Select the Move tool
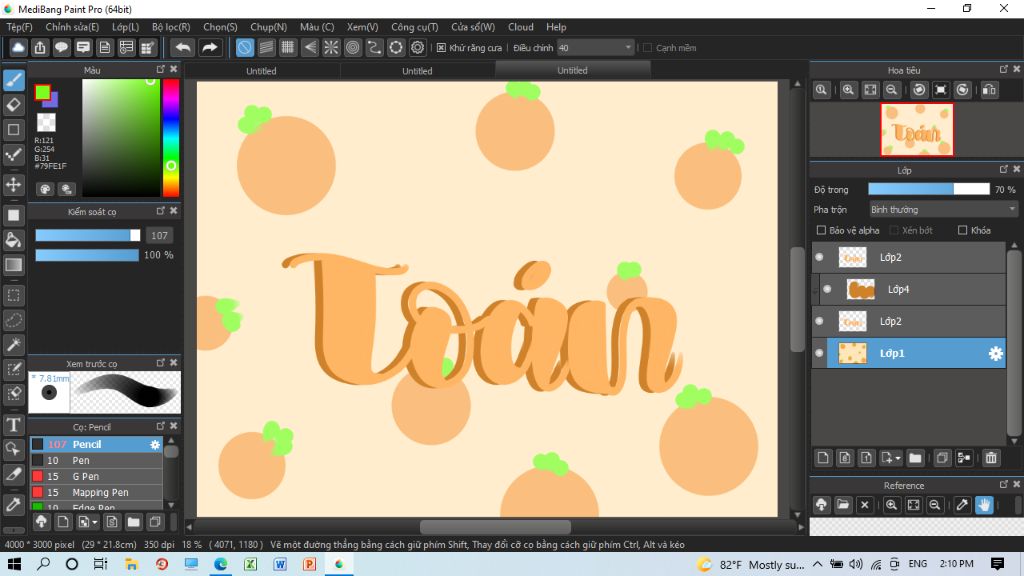The height and width of the screenshot is (576, 1024). pyautogui.click(x=14, y=184)
